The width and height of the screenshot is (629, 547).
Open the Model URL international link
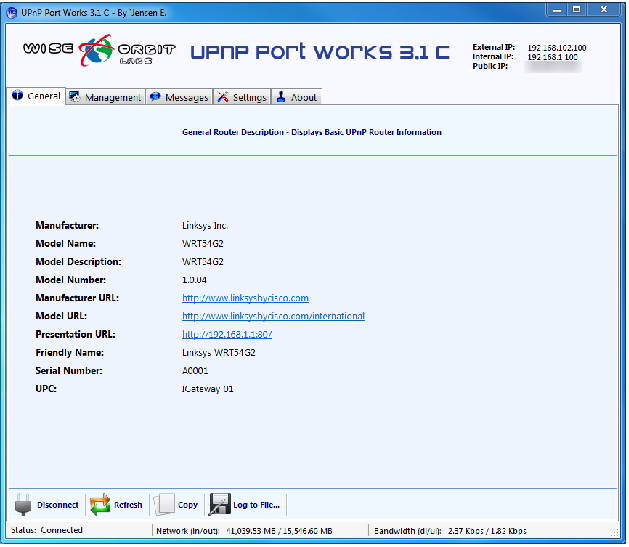273,316
